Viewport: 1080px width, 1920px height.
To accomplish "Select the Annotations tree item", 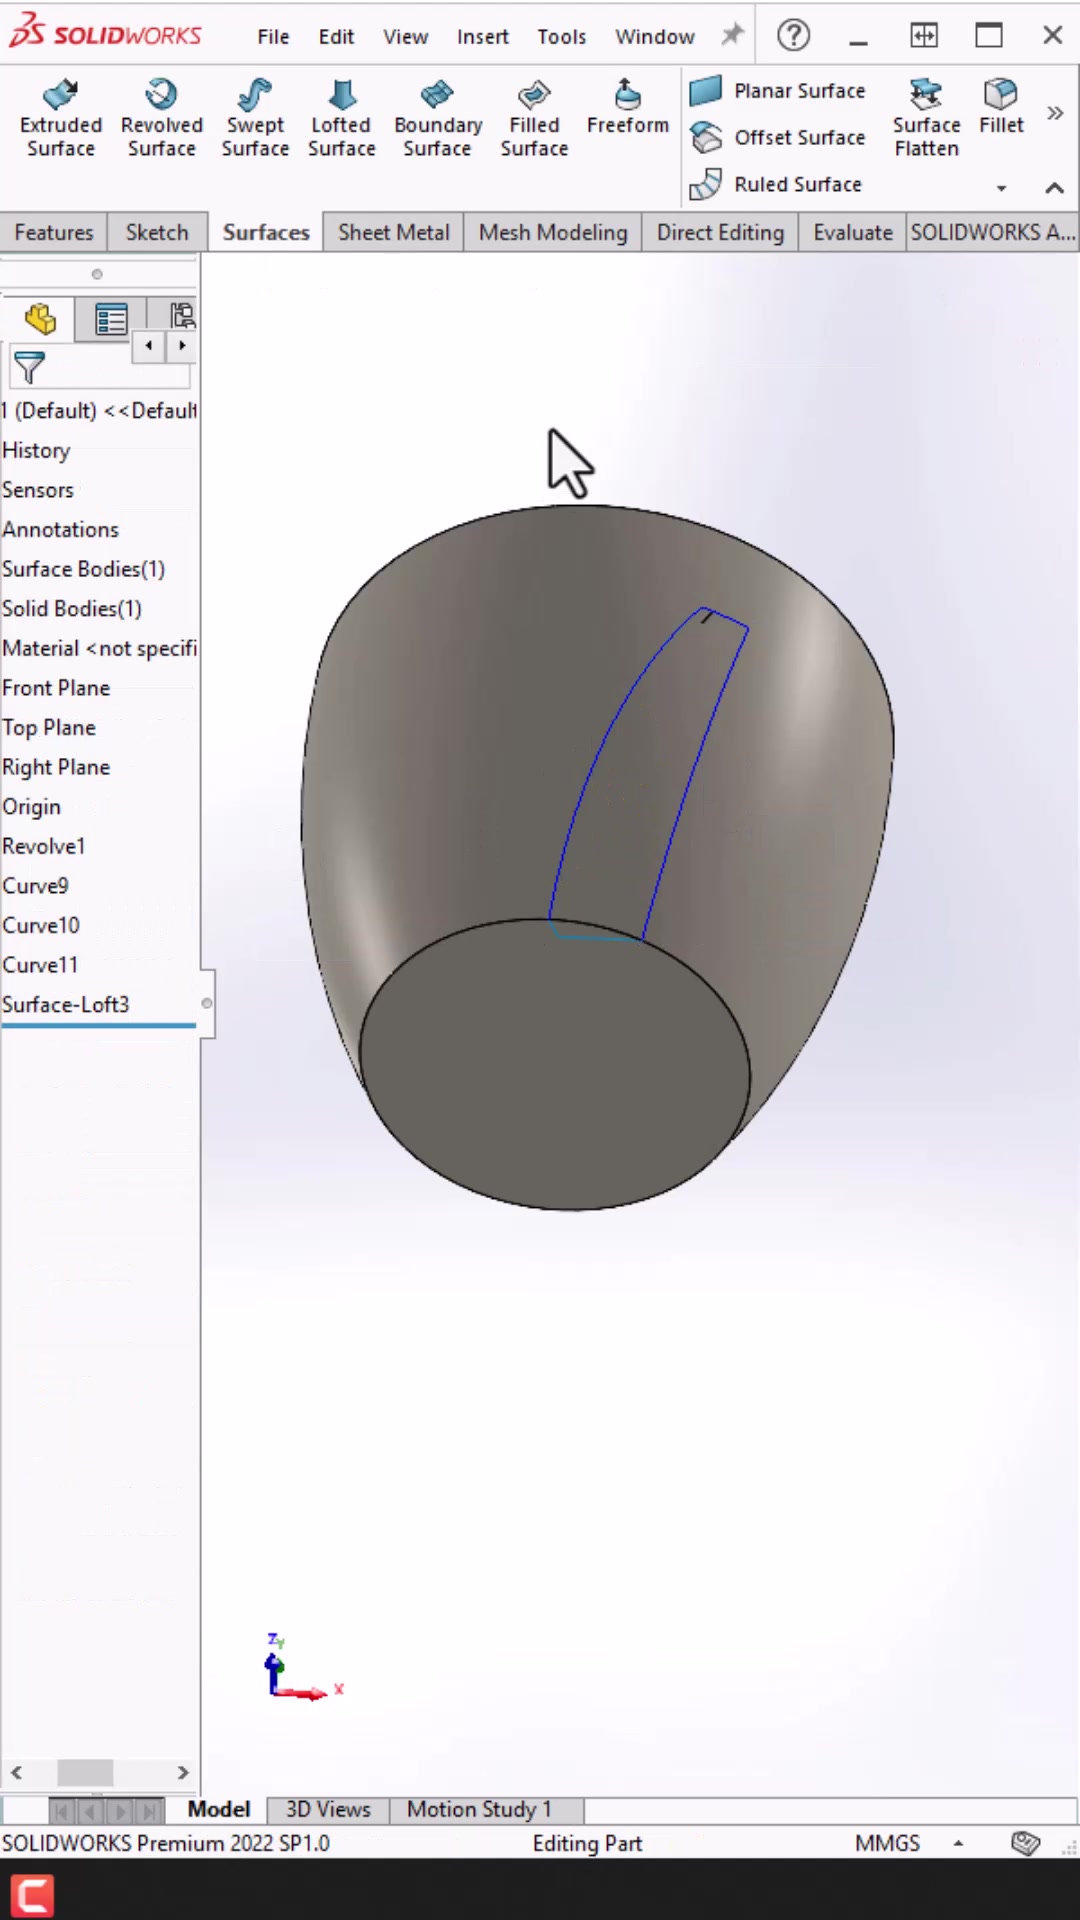I will click(60, 529).
